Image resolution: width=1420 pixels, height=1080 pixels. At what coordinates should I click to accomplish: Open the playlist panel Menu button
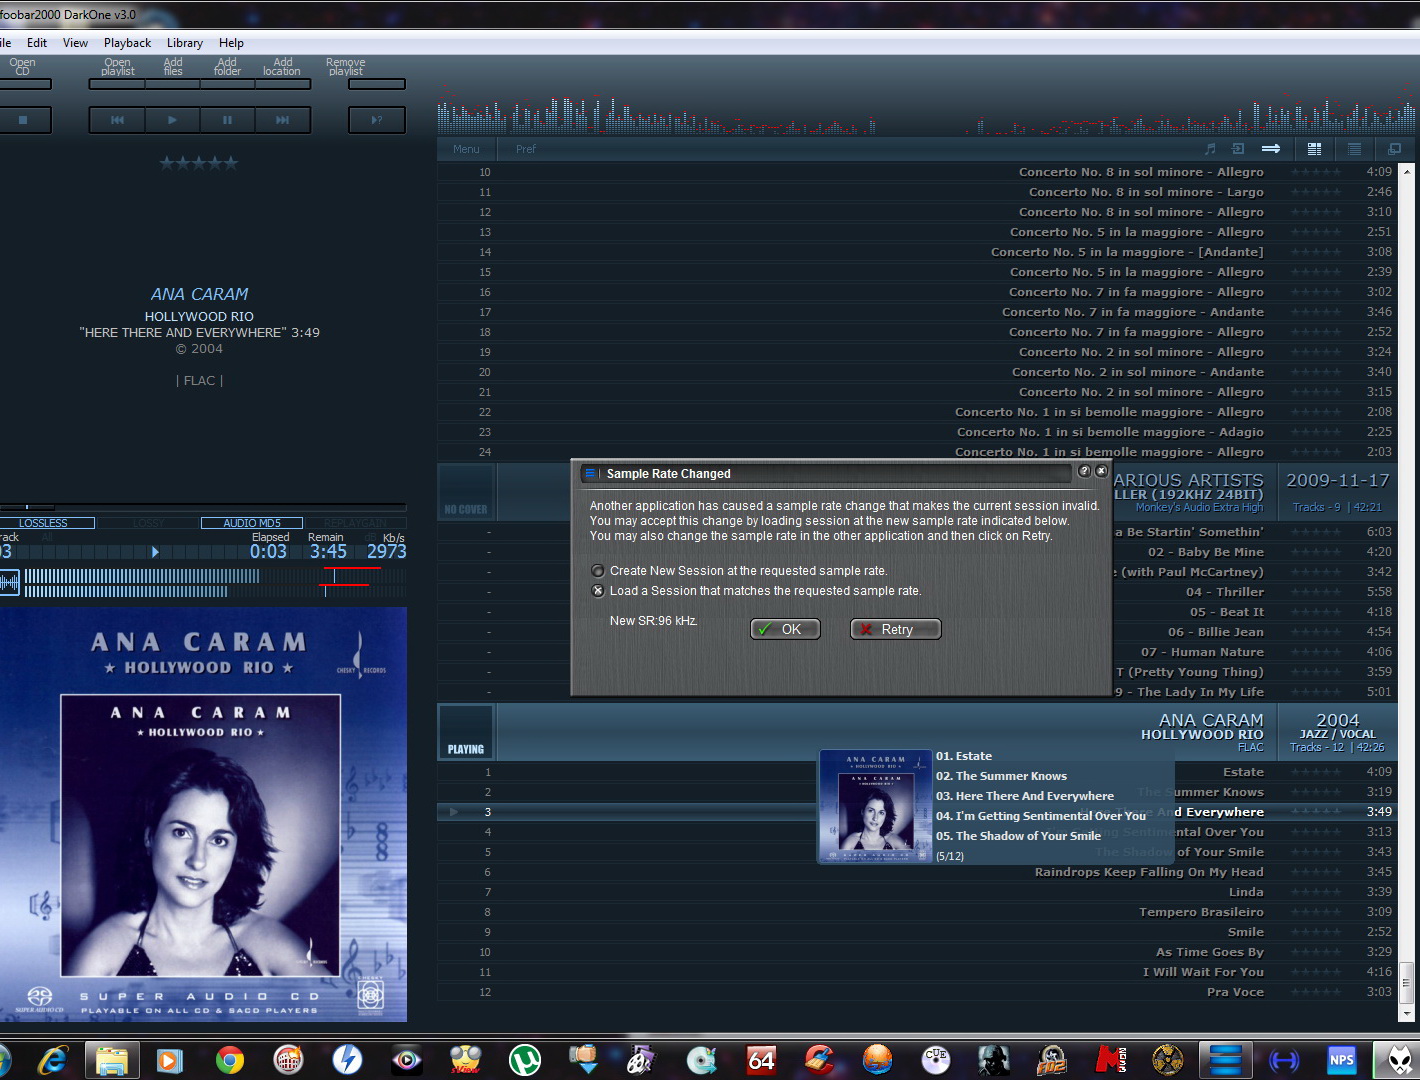click(x=466, y=149)
